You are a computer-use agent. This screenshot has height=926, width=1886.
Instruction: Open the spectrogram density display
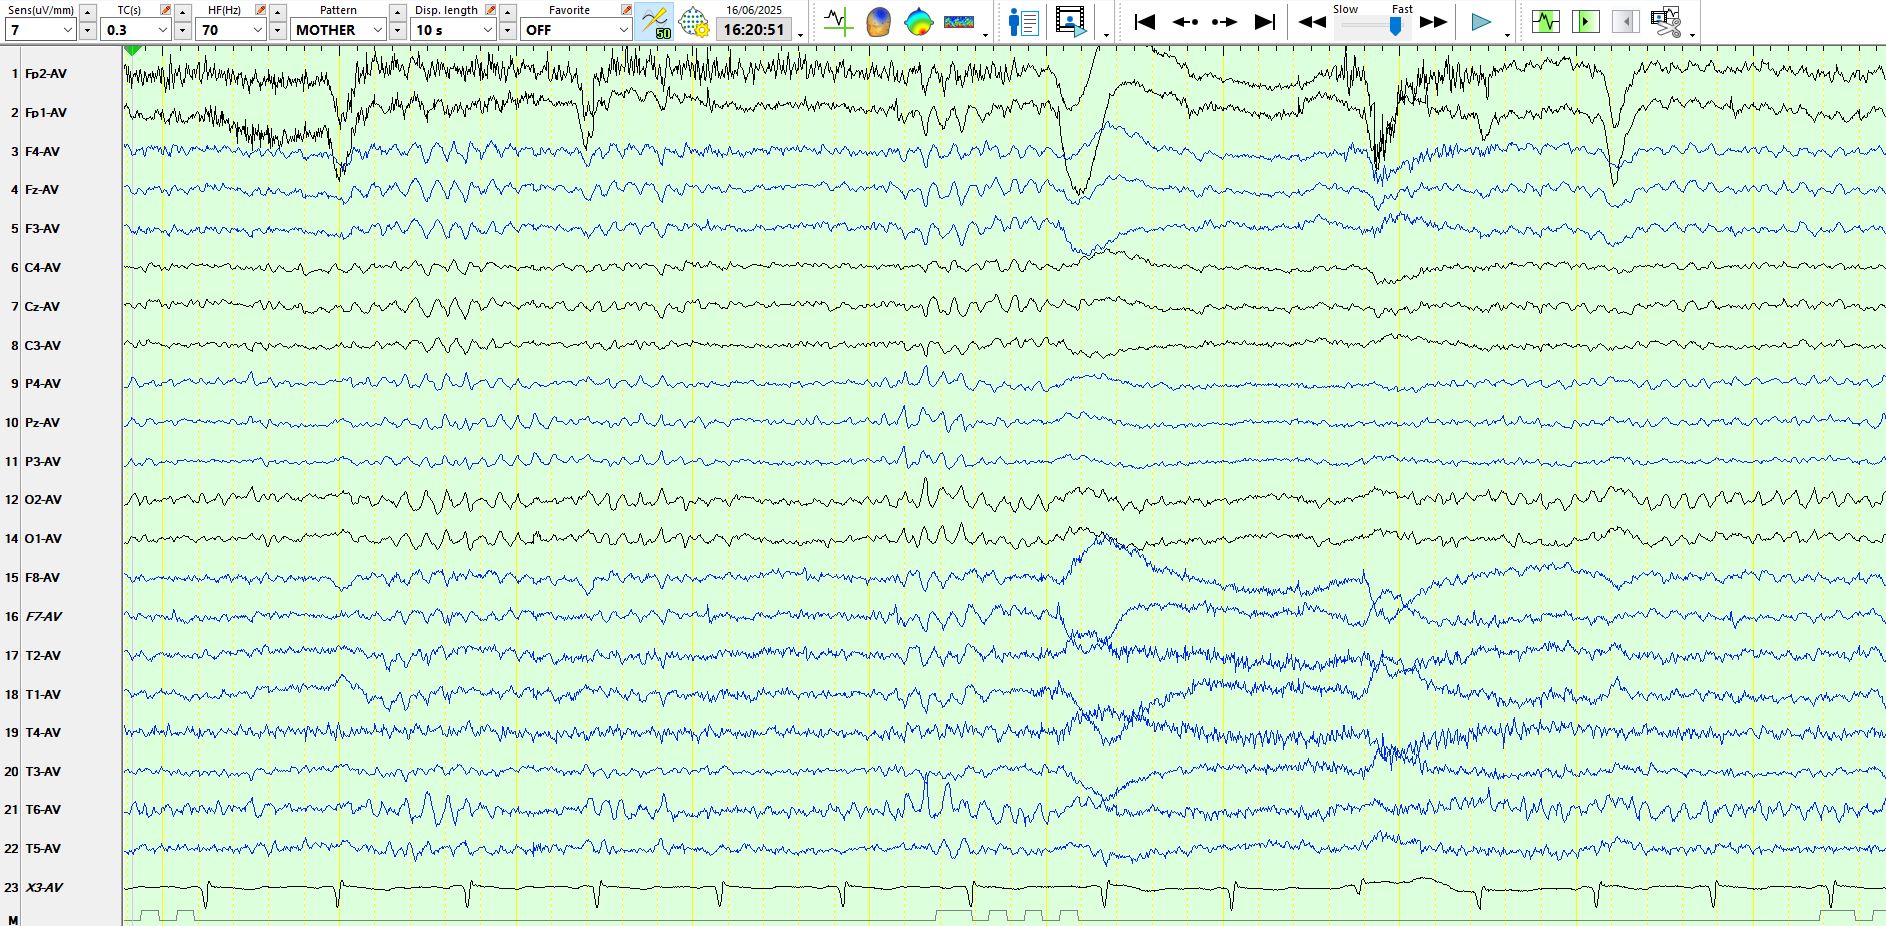coord(959,22)
